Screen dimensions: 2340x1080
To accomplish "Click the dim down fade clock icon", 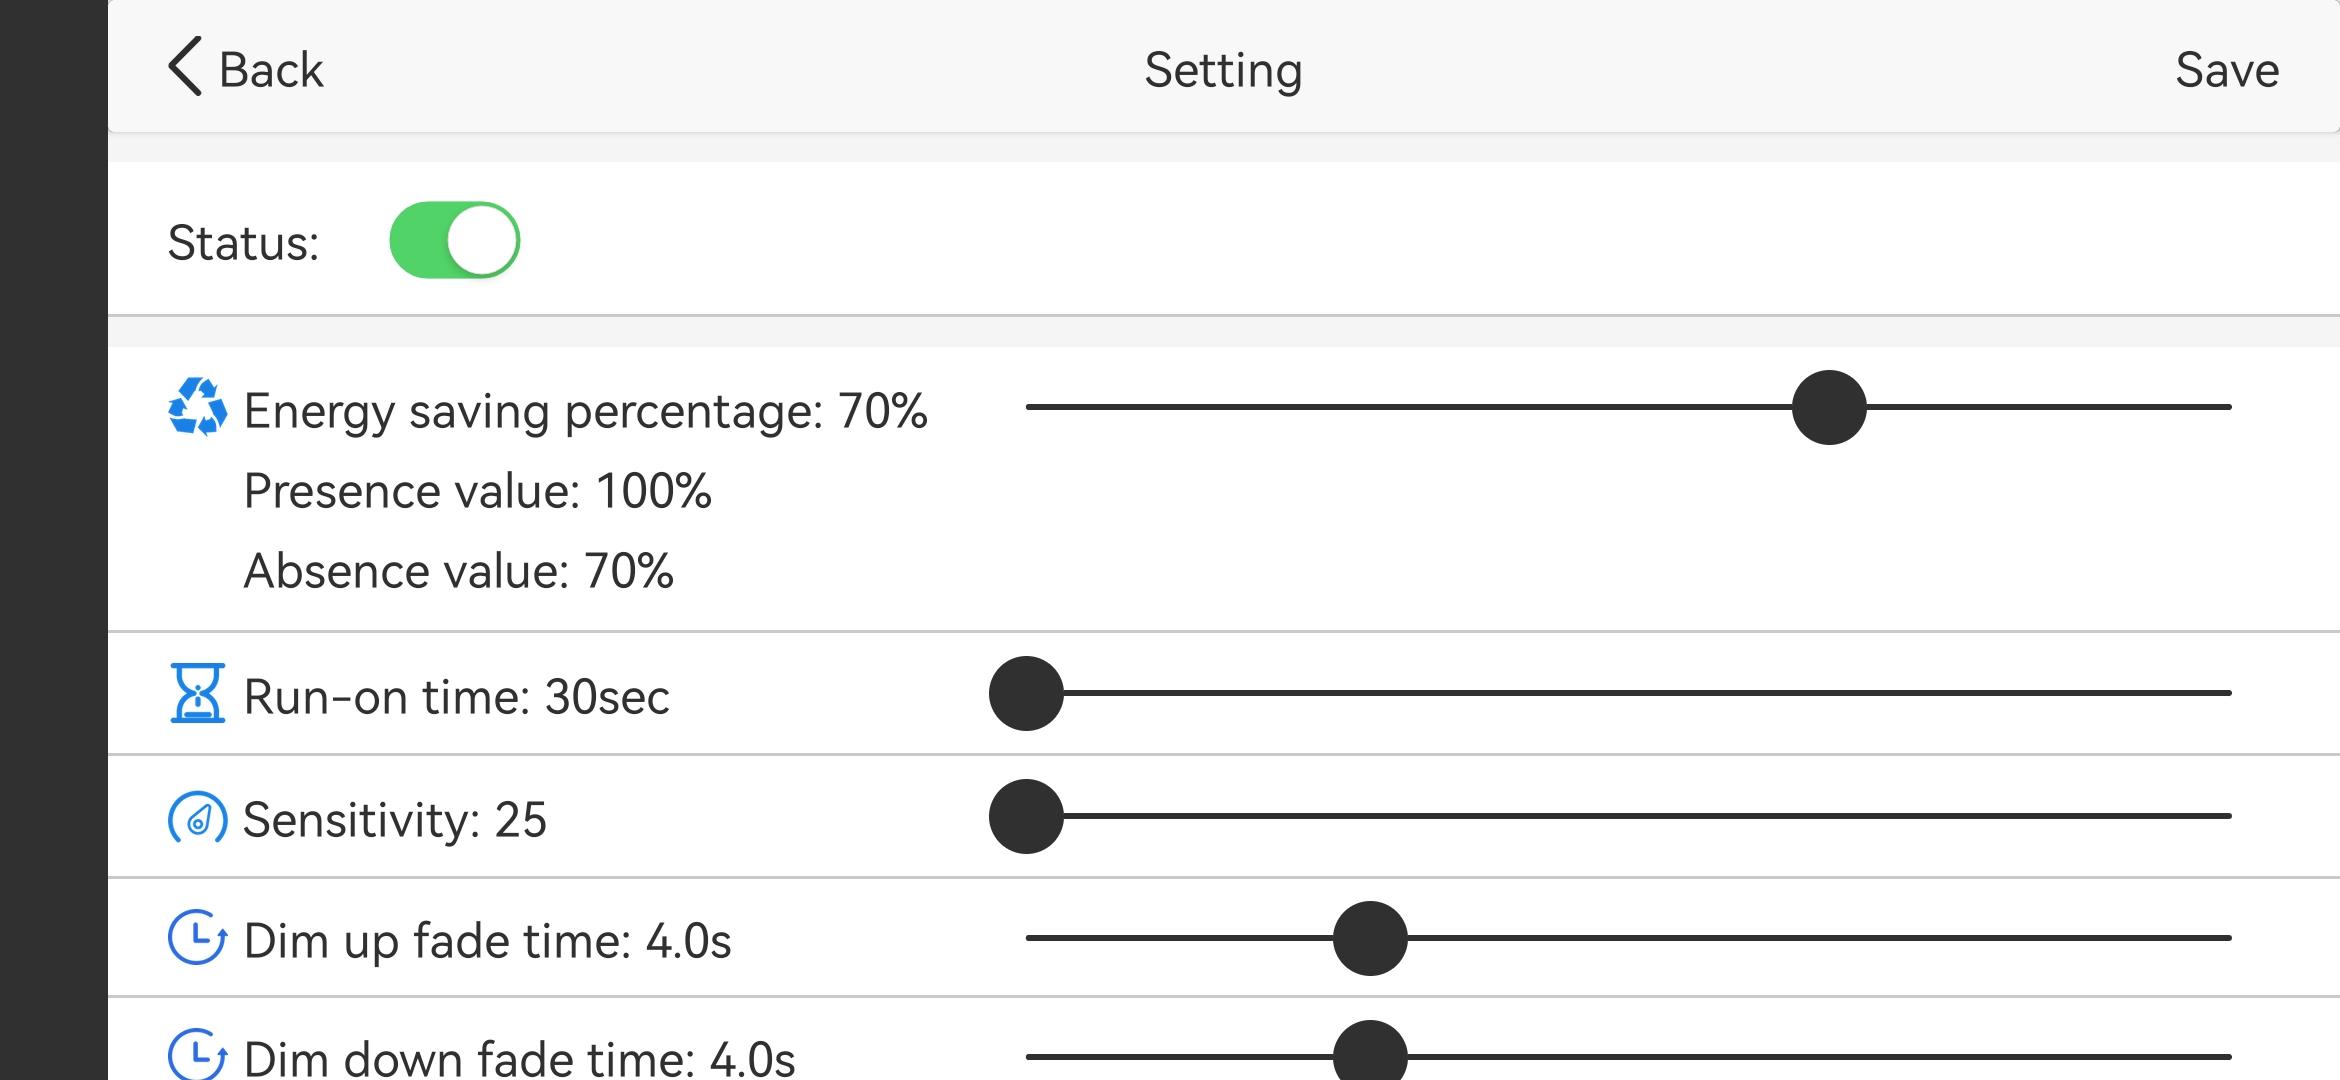I will point(197,1053).
